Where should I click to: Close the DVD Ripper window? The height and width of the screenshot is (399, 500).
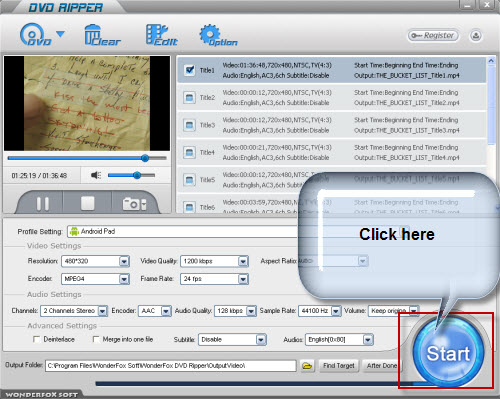[x=487, y=5]
